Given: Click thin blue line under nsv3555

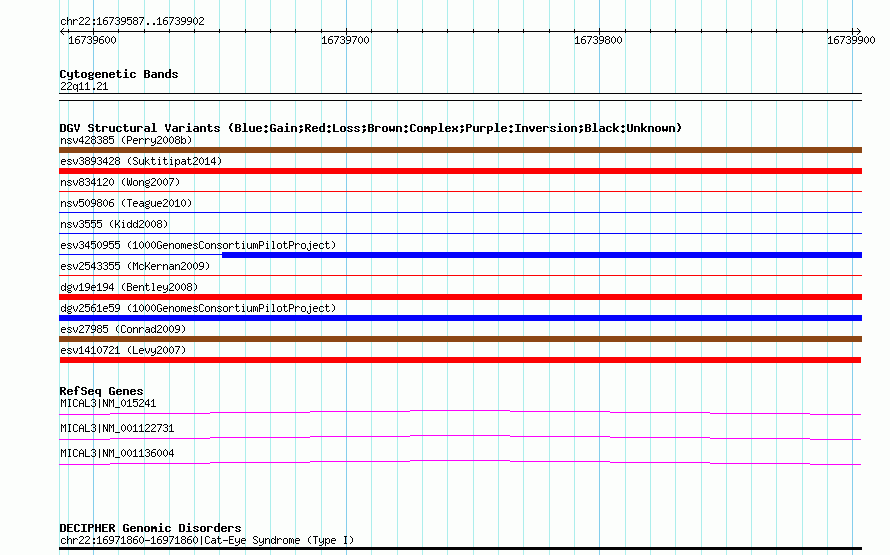Looking at the screenshot, I should tap(460, 234).
